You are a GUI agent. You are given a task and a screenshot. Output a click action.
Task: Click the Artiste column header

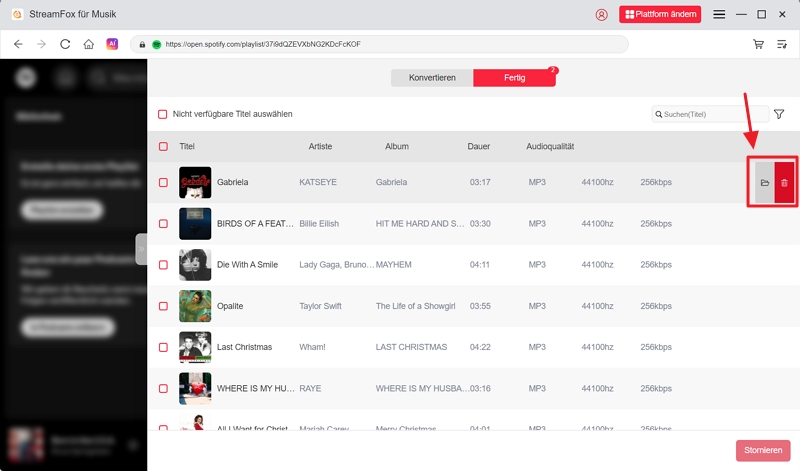[x=320, y=146]
